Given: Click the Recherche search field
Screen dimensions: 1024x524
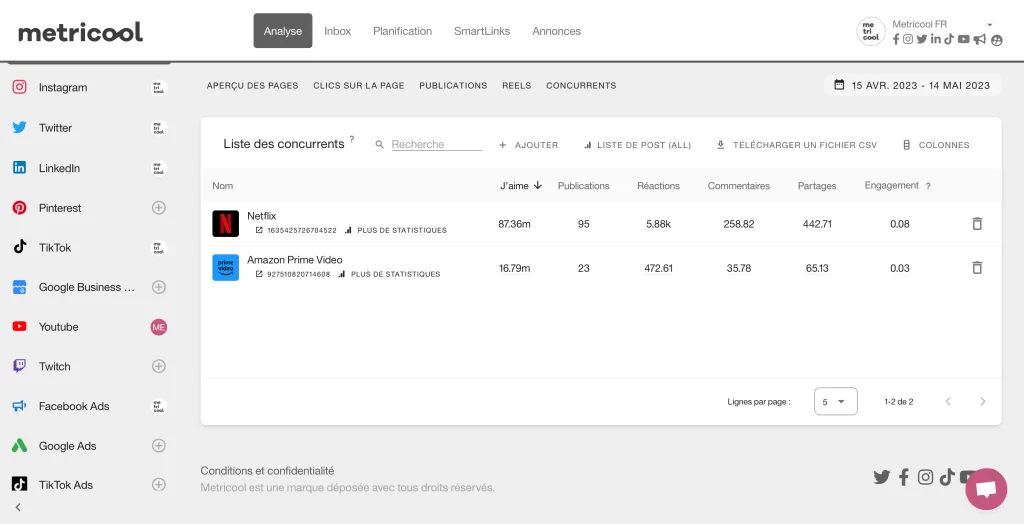Looking at the screenshot, I should click(436, 144).
